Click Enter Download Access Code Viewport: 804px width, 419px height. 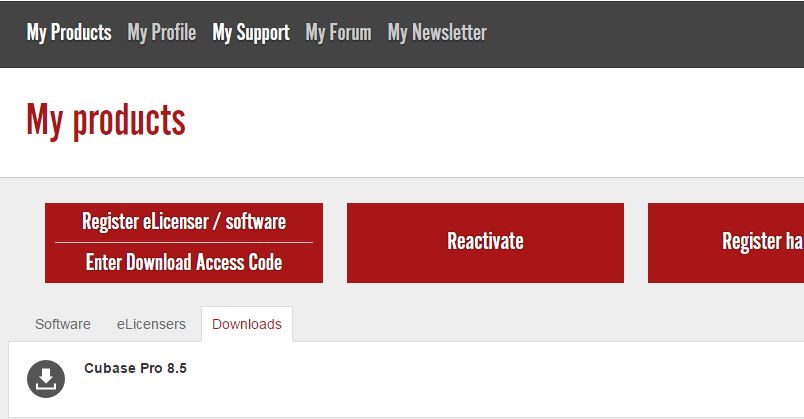pyautogui.click(x=184, y=263)
